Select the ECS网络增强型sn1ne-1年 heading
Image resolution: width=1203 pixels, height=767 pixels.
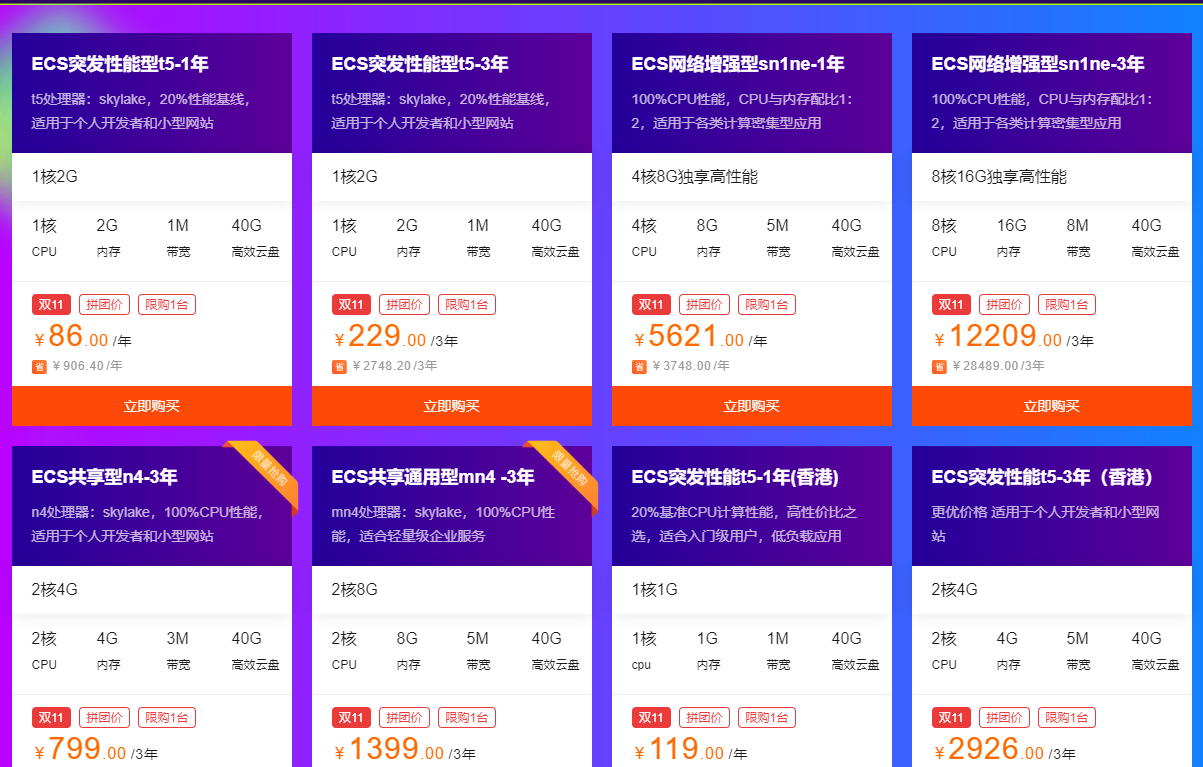pyautogui.click(x=738, y=64)
